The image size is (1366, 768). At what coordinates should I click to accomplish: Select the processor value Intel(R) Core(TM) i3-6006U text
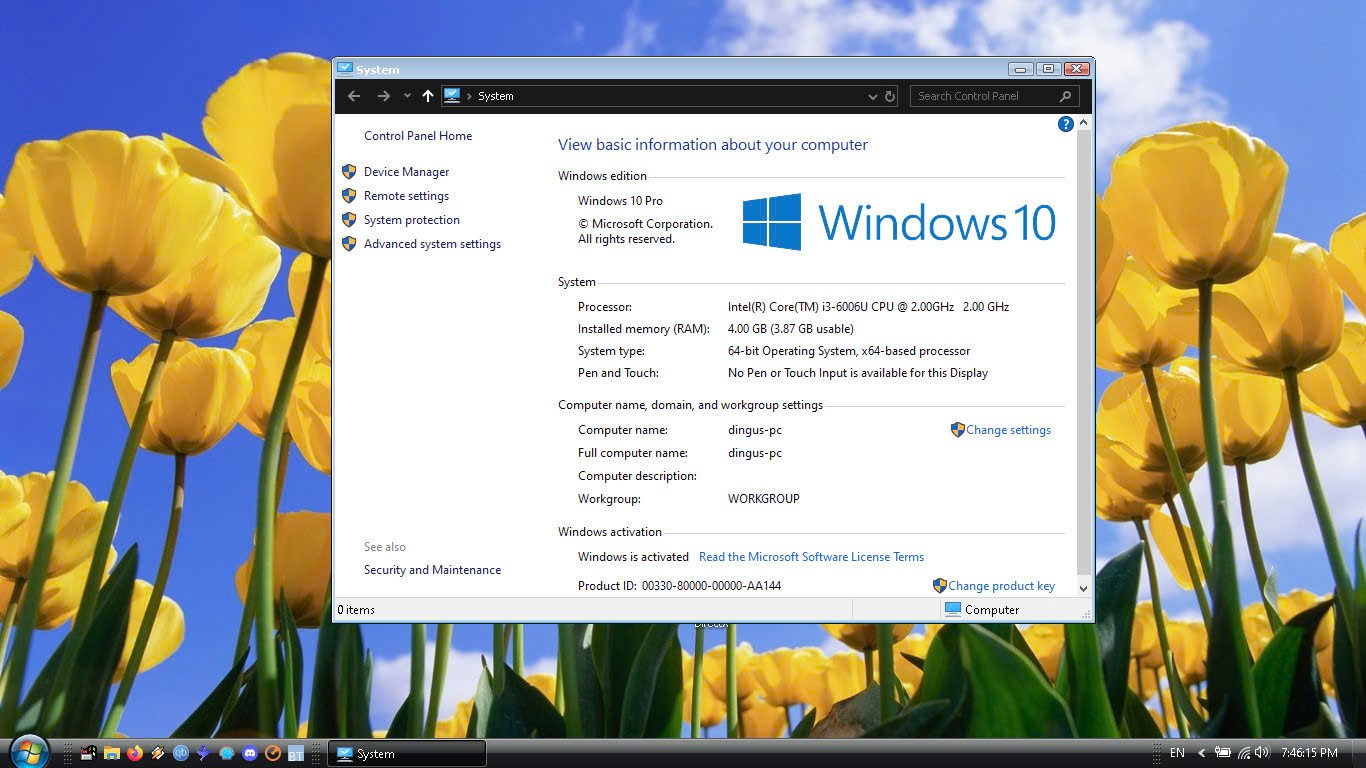click(868, 307)
